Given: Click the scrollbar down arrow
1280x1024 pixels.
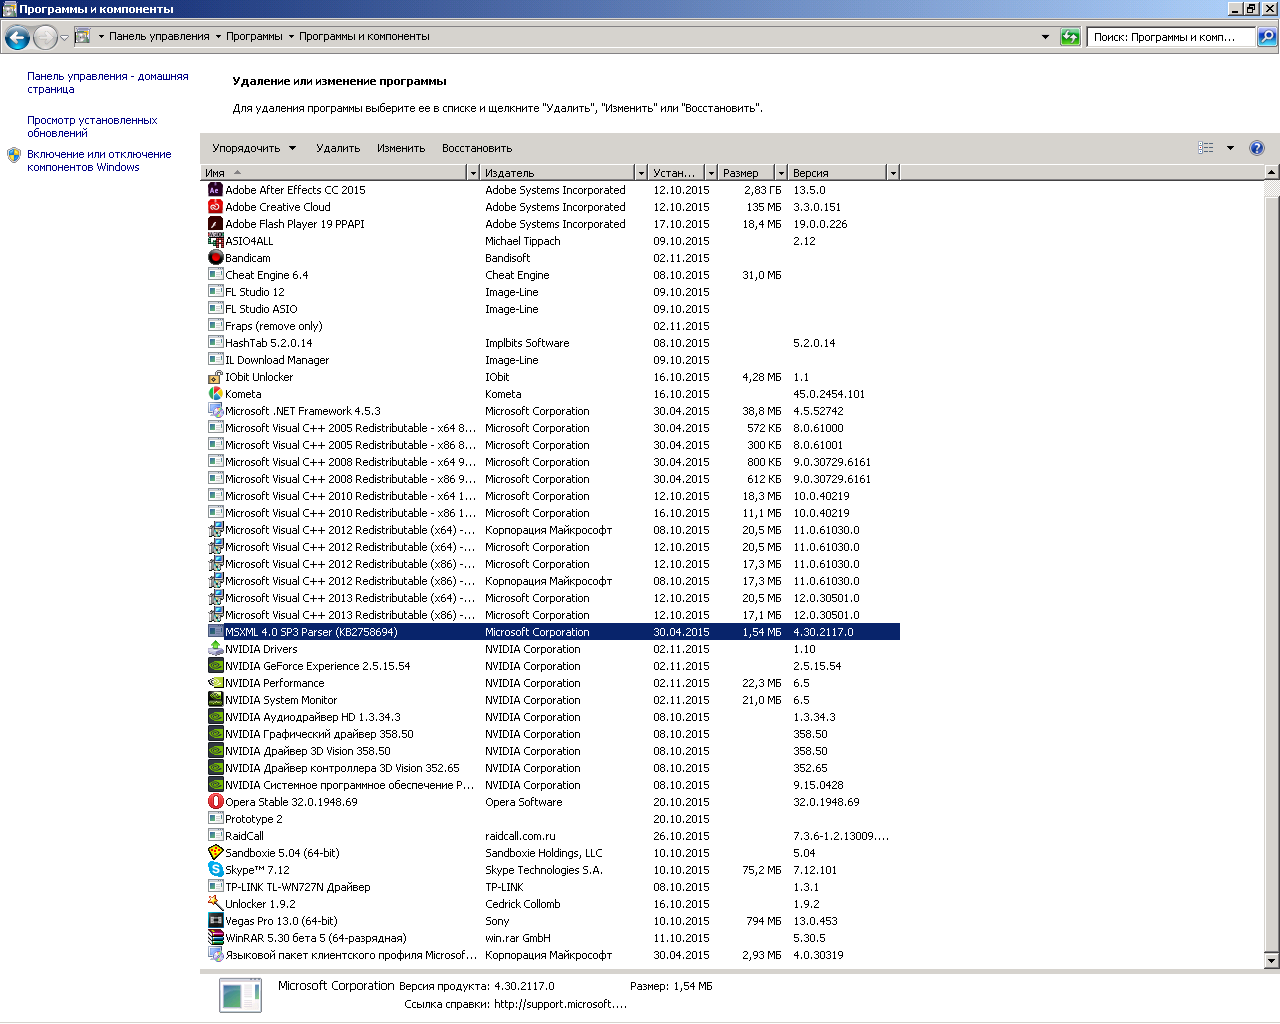Looking at the screenshot, I should click(x=1272, y=961).
